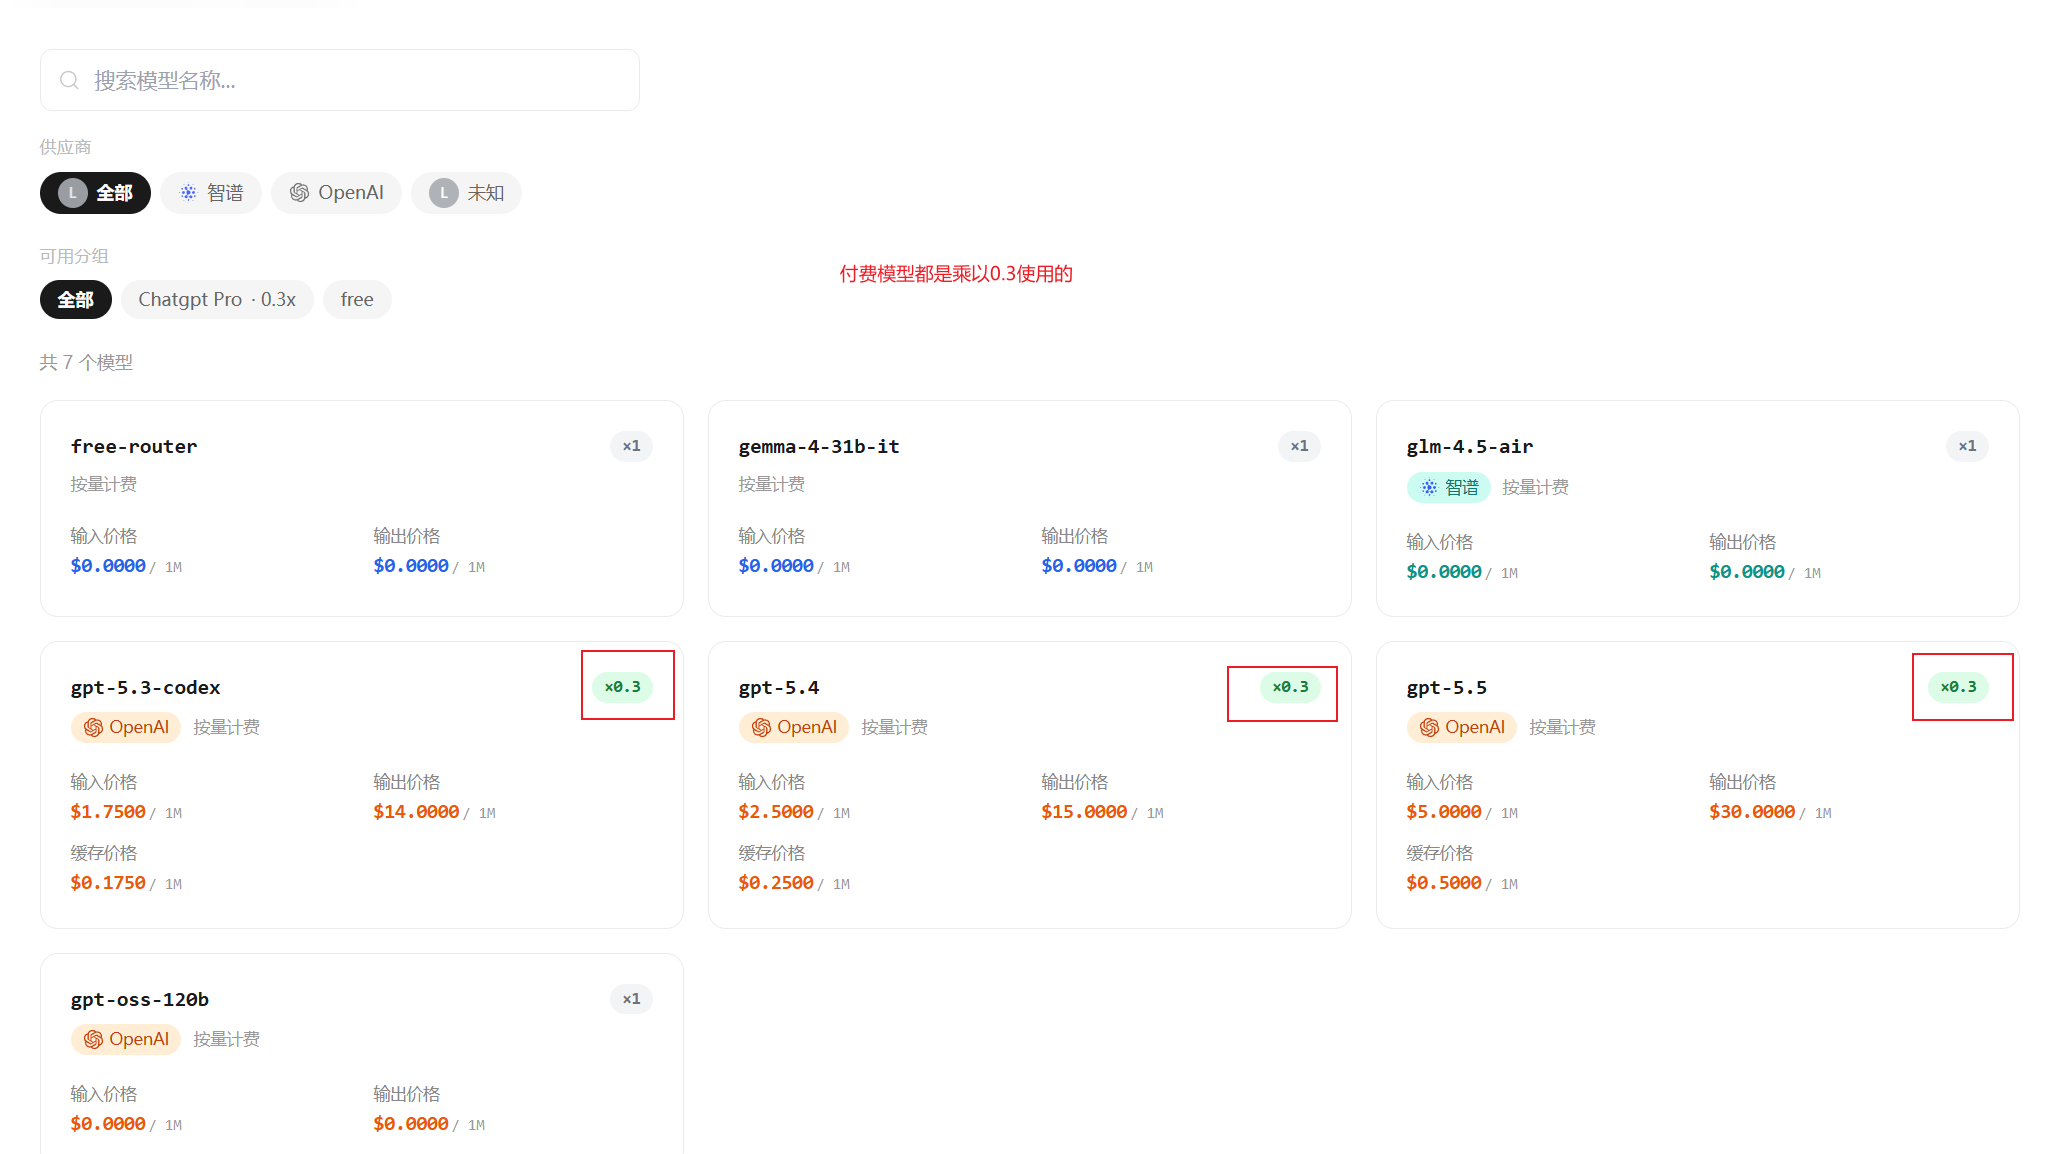The height and width of the screenshot is (1154, 2068).
Task: Click the OpenAI tag on gpt-oss-120b
Action: [x=126, y=1039]
